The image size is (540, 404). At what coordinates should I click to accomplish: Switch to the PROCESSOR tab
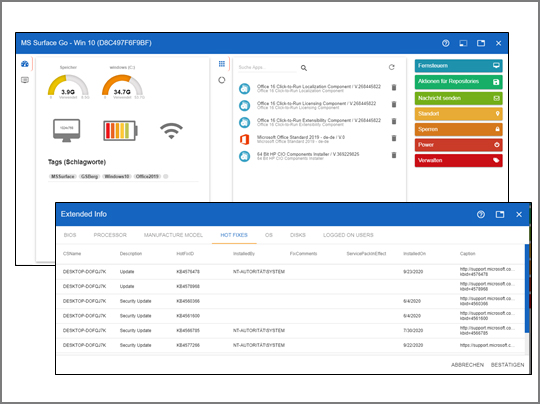(110, 235)
